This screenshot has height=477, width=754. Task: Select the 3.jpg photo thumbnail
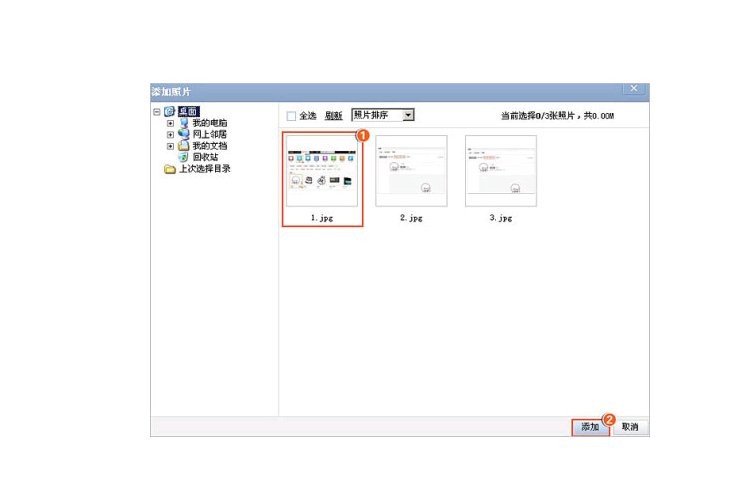tap(501, 171)
